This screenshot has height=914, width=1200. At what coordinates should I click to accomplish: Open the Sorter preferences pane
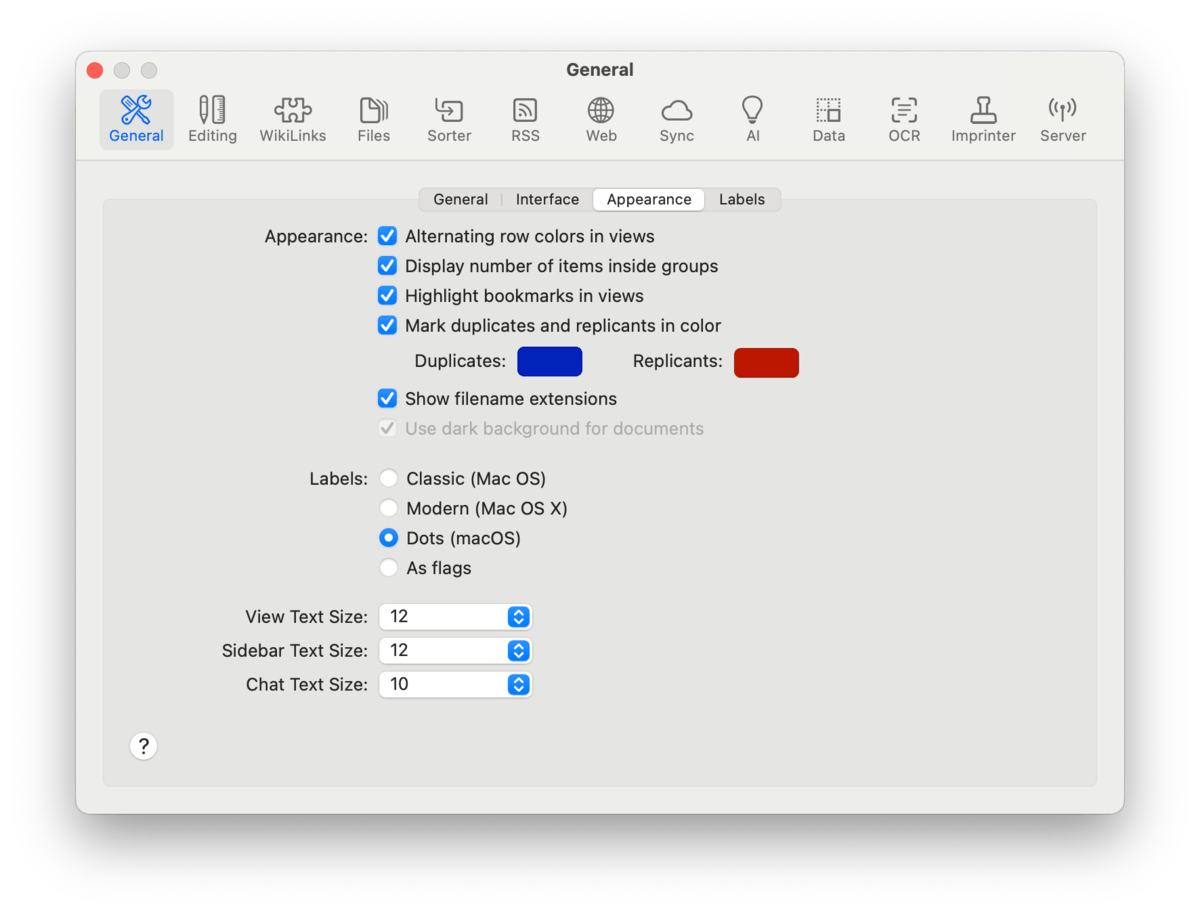coord(449,120)
